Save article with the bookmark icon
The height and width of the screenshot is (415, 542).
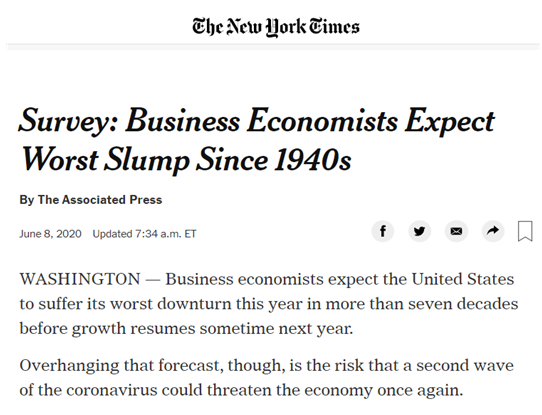pos(525,231)
